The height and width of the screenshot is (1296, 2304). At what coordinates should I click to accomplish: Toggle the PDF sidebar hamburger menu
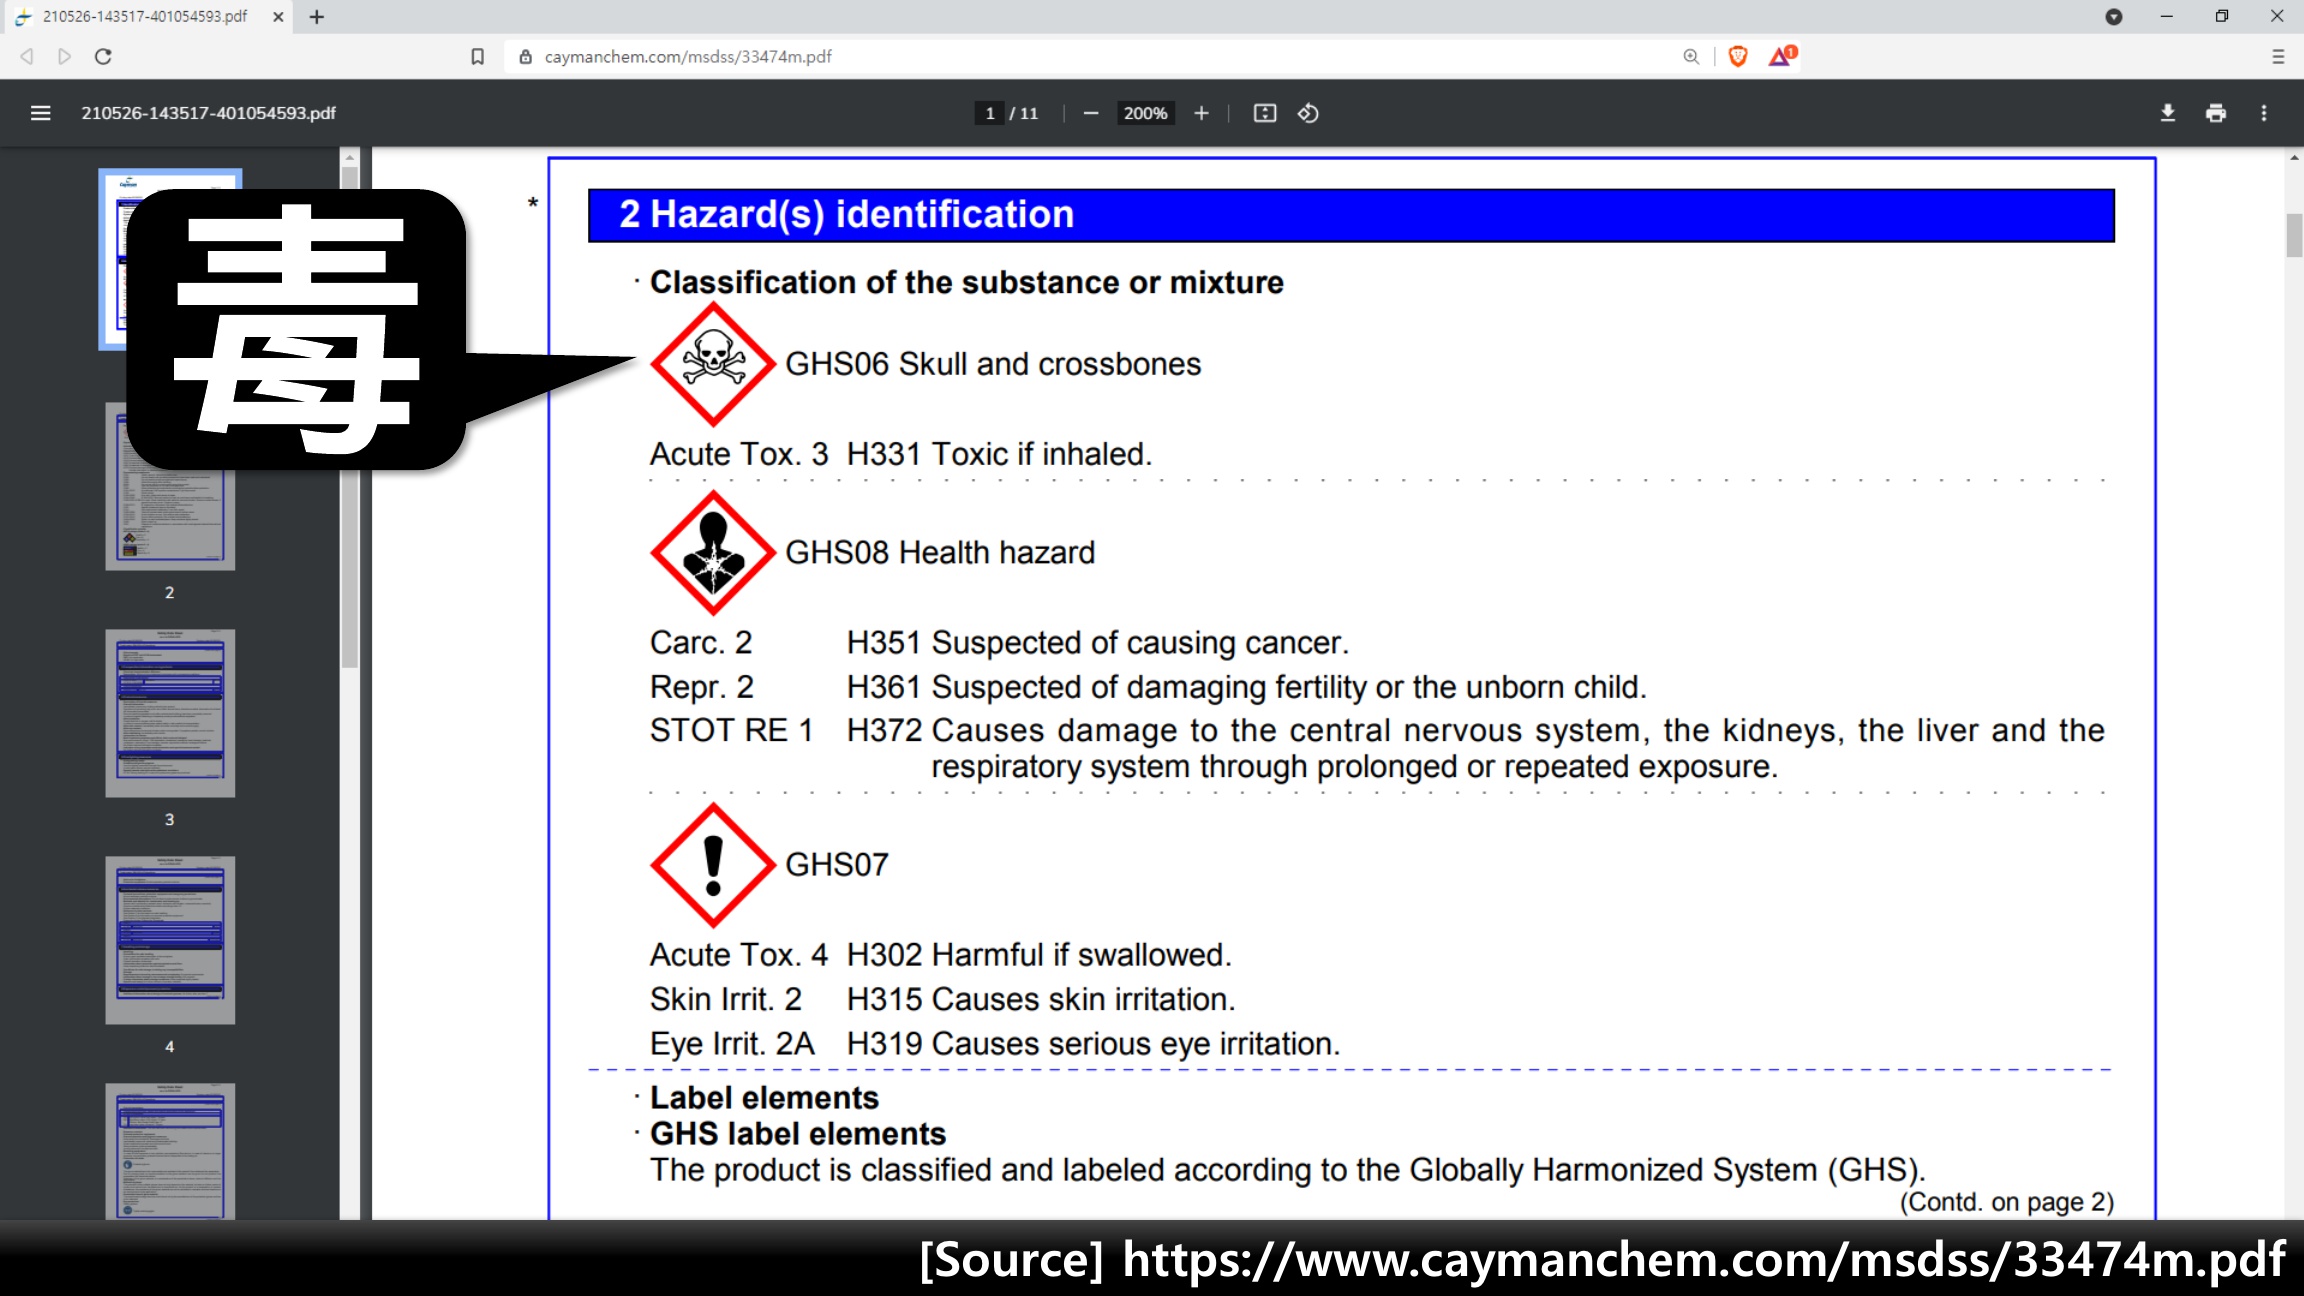pos(40,113)
